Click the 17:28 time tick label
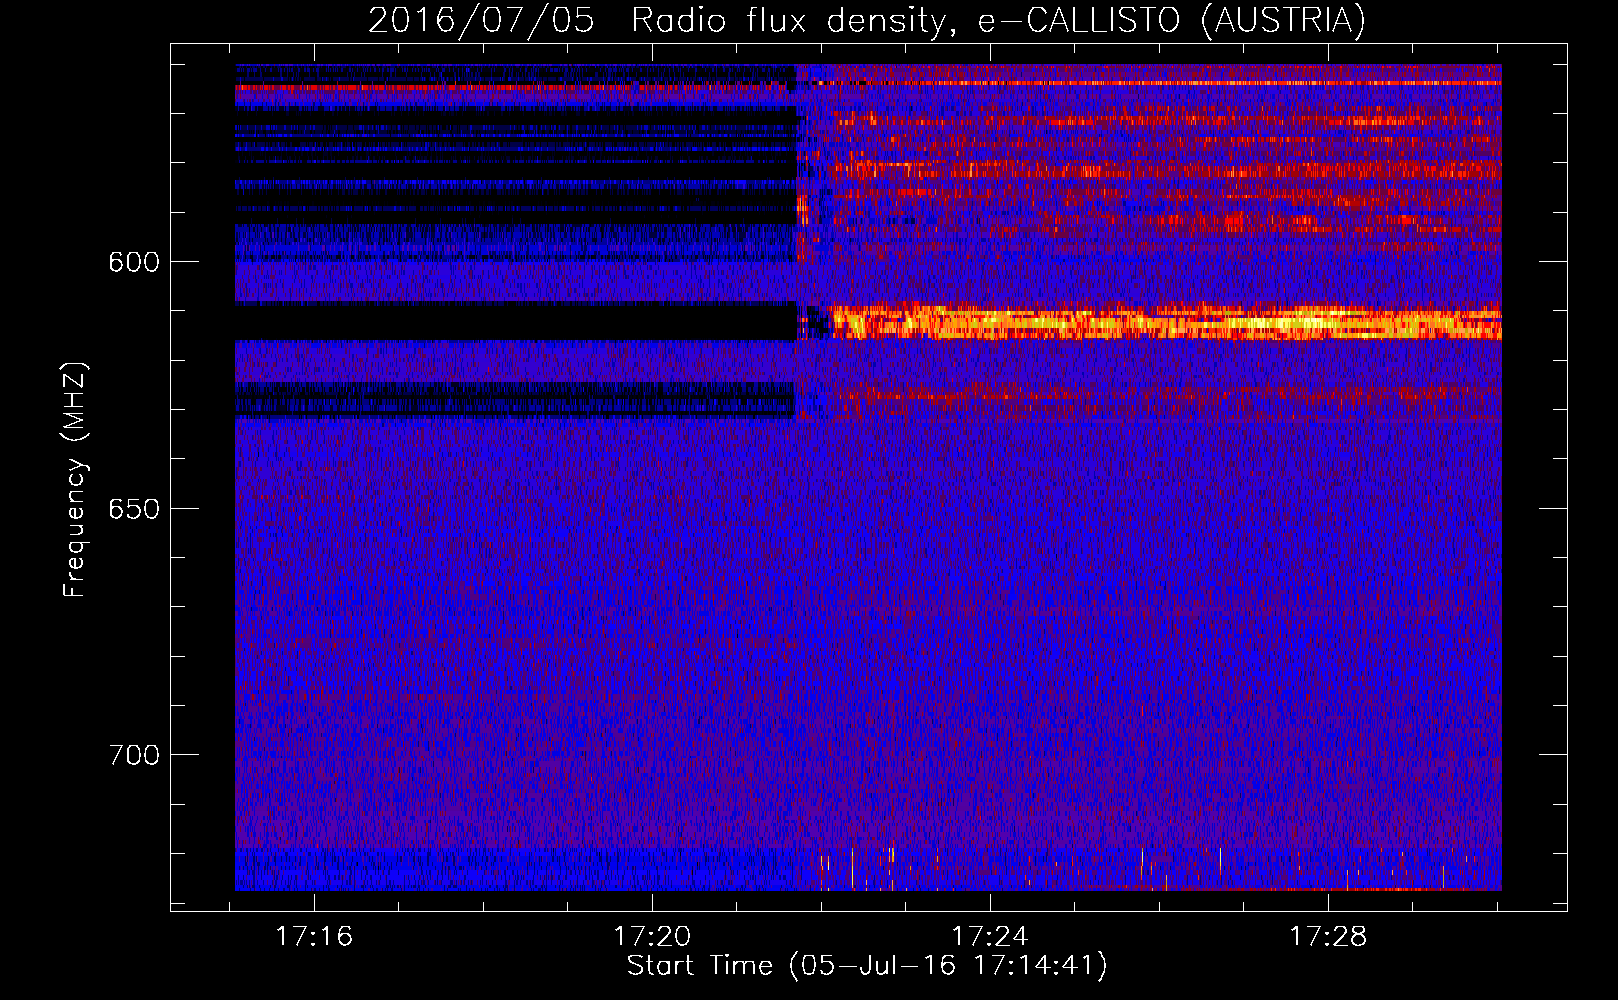 (x=1328, y=937)
